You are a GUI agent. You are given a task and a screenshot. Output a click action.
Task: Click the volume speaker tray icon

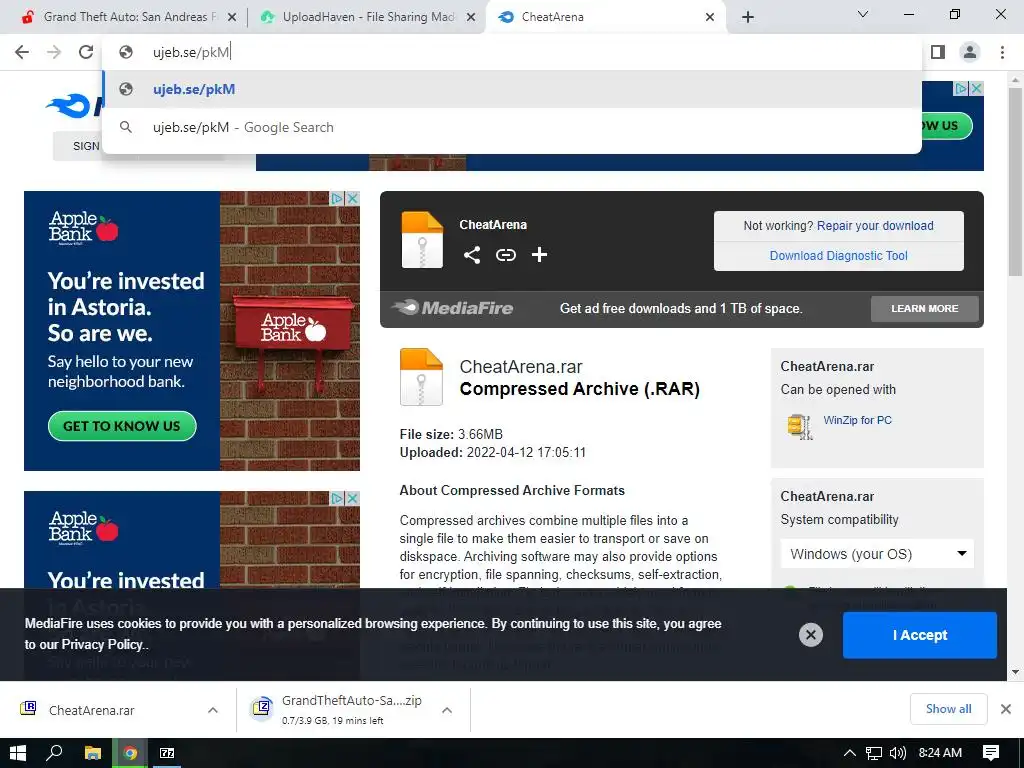898,753
